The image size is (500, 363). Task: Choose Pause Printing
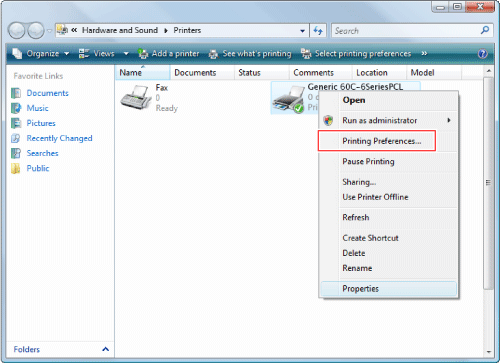coord(388,161)
